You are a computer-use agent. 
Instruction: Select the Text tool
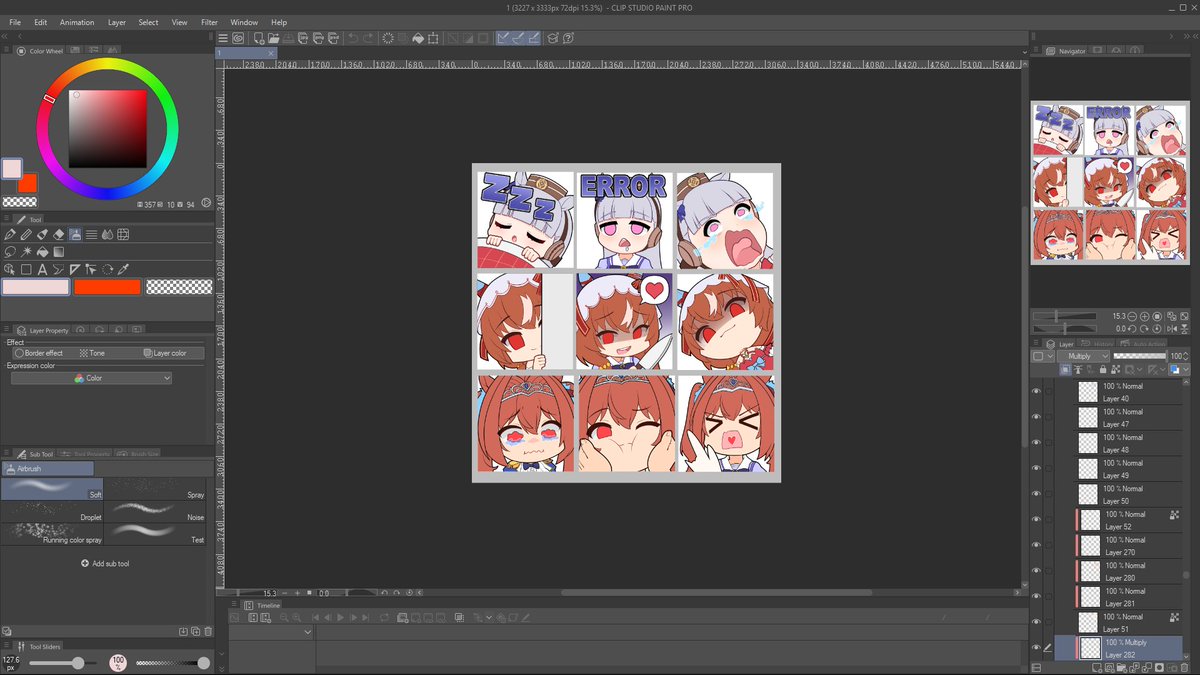[42, 269]
